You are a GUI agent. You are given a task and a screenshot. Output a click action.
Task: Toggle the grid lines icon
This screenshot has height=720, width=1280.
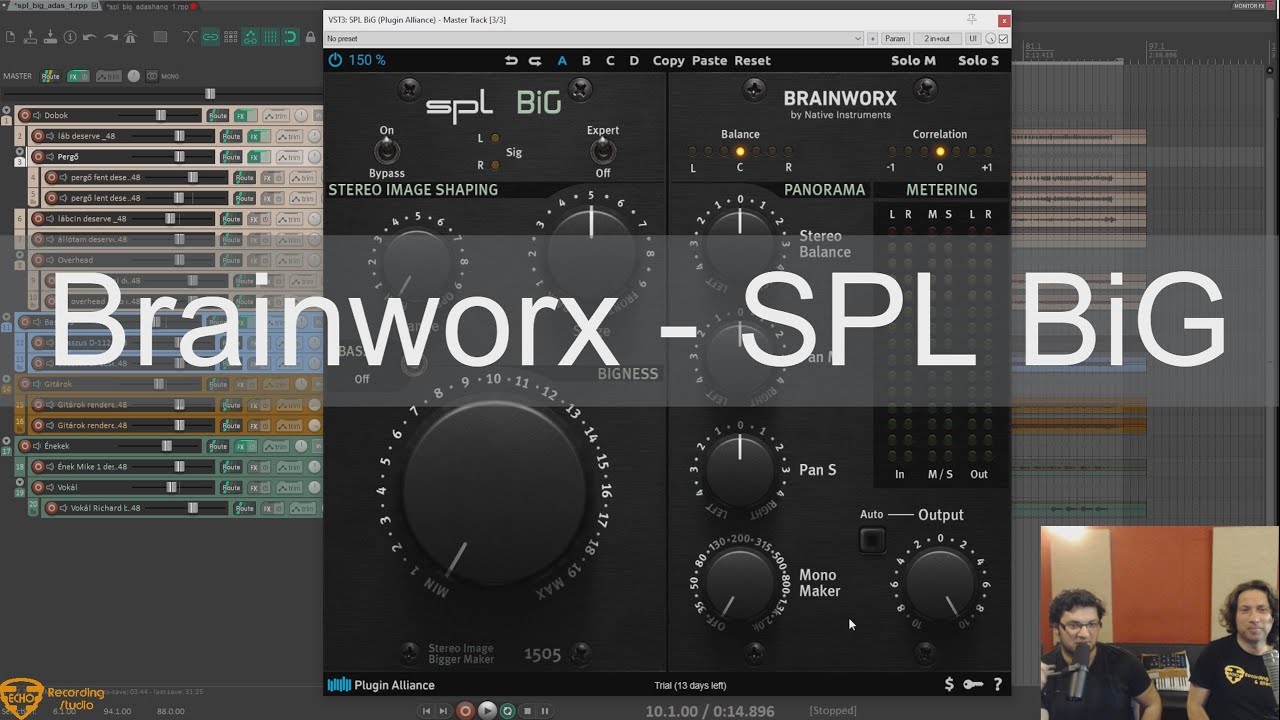[x=270, y=37]
